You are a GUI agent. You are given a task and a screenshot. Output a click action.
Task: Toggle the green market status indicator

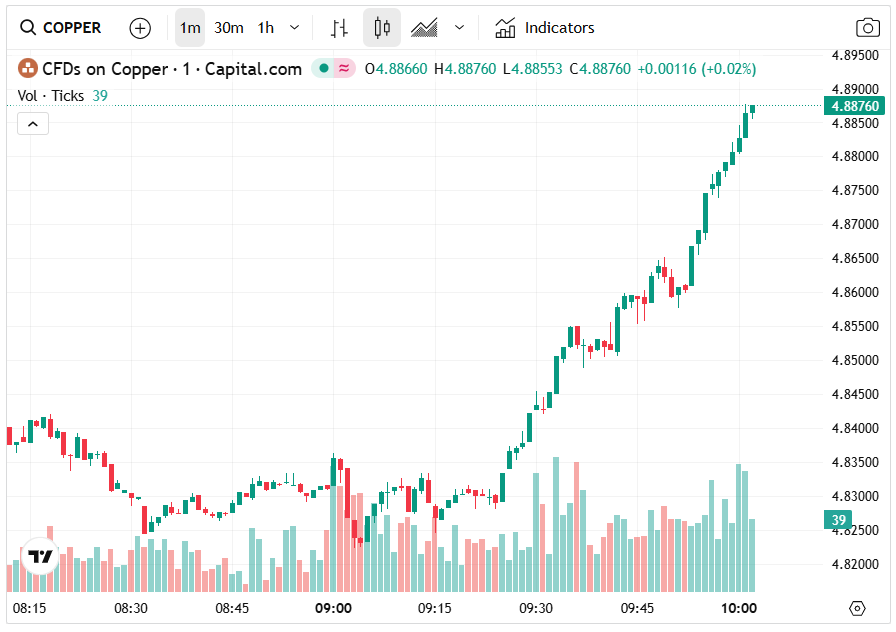pos(323,69)
